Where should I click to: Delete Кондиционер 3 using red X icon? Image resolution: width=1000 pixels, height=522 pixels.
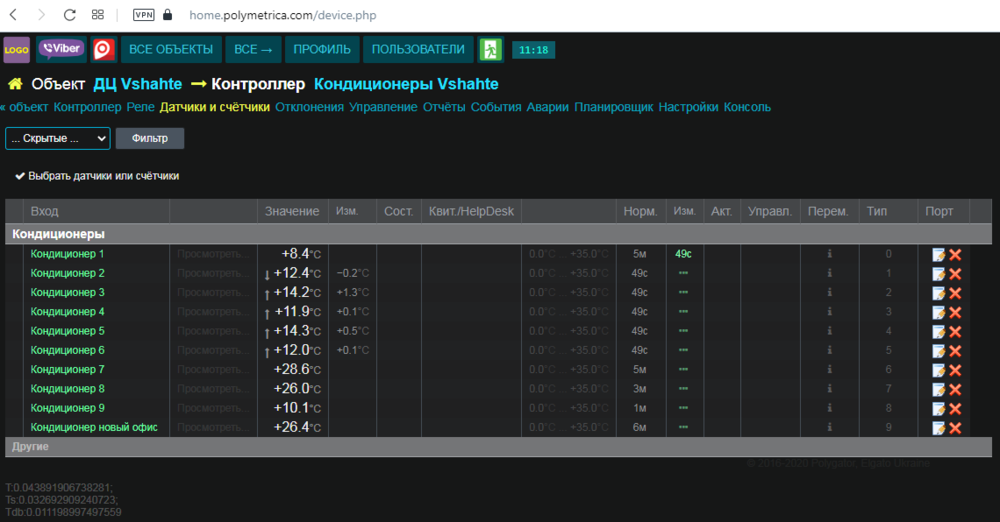(955, 293)
